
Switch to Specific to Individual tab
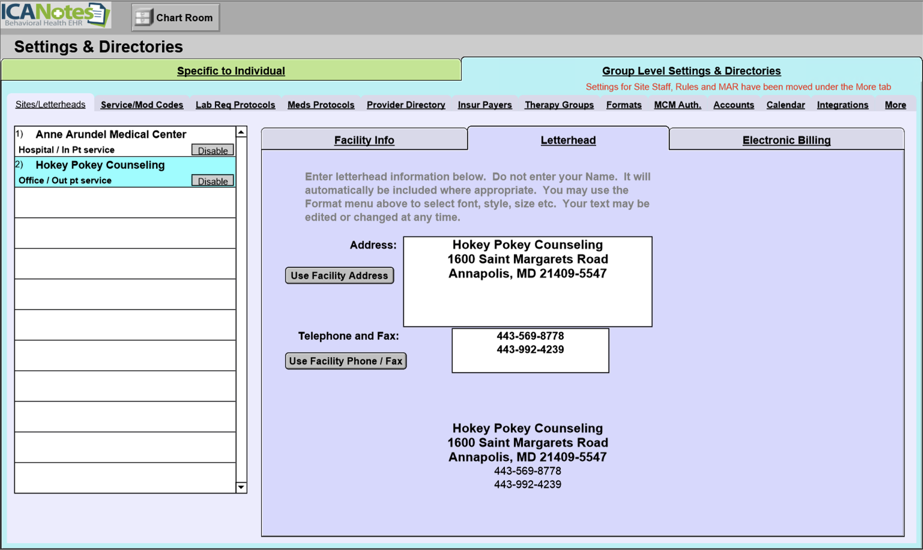tap(231, 71)
